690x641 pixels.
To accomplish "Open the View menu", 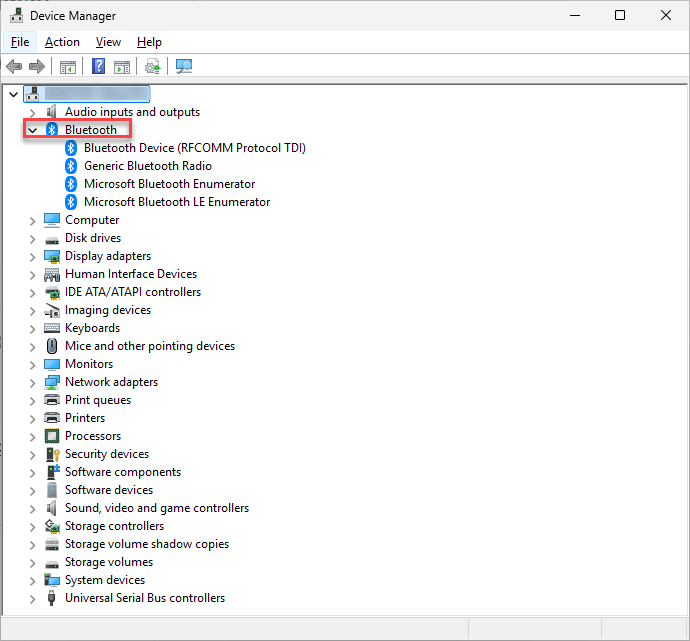I will (x=108, y=42).
